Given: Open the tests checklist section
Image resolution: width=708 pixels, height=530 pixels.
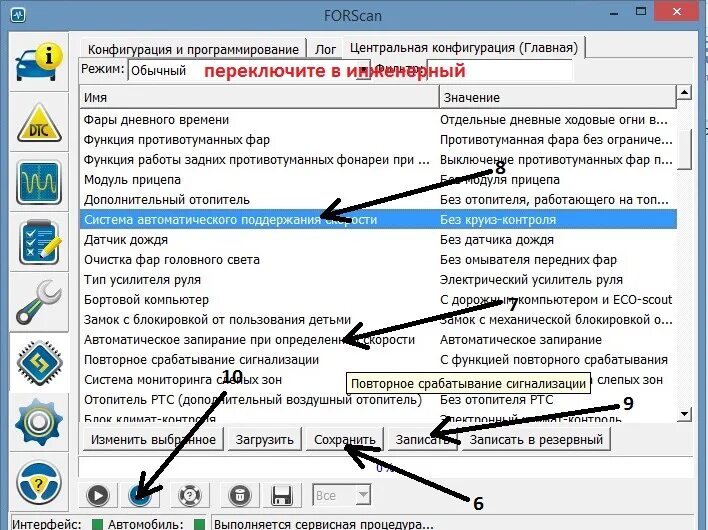Looking at the screenshot, I should (x=39, y=242).
